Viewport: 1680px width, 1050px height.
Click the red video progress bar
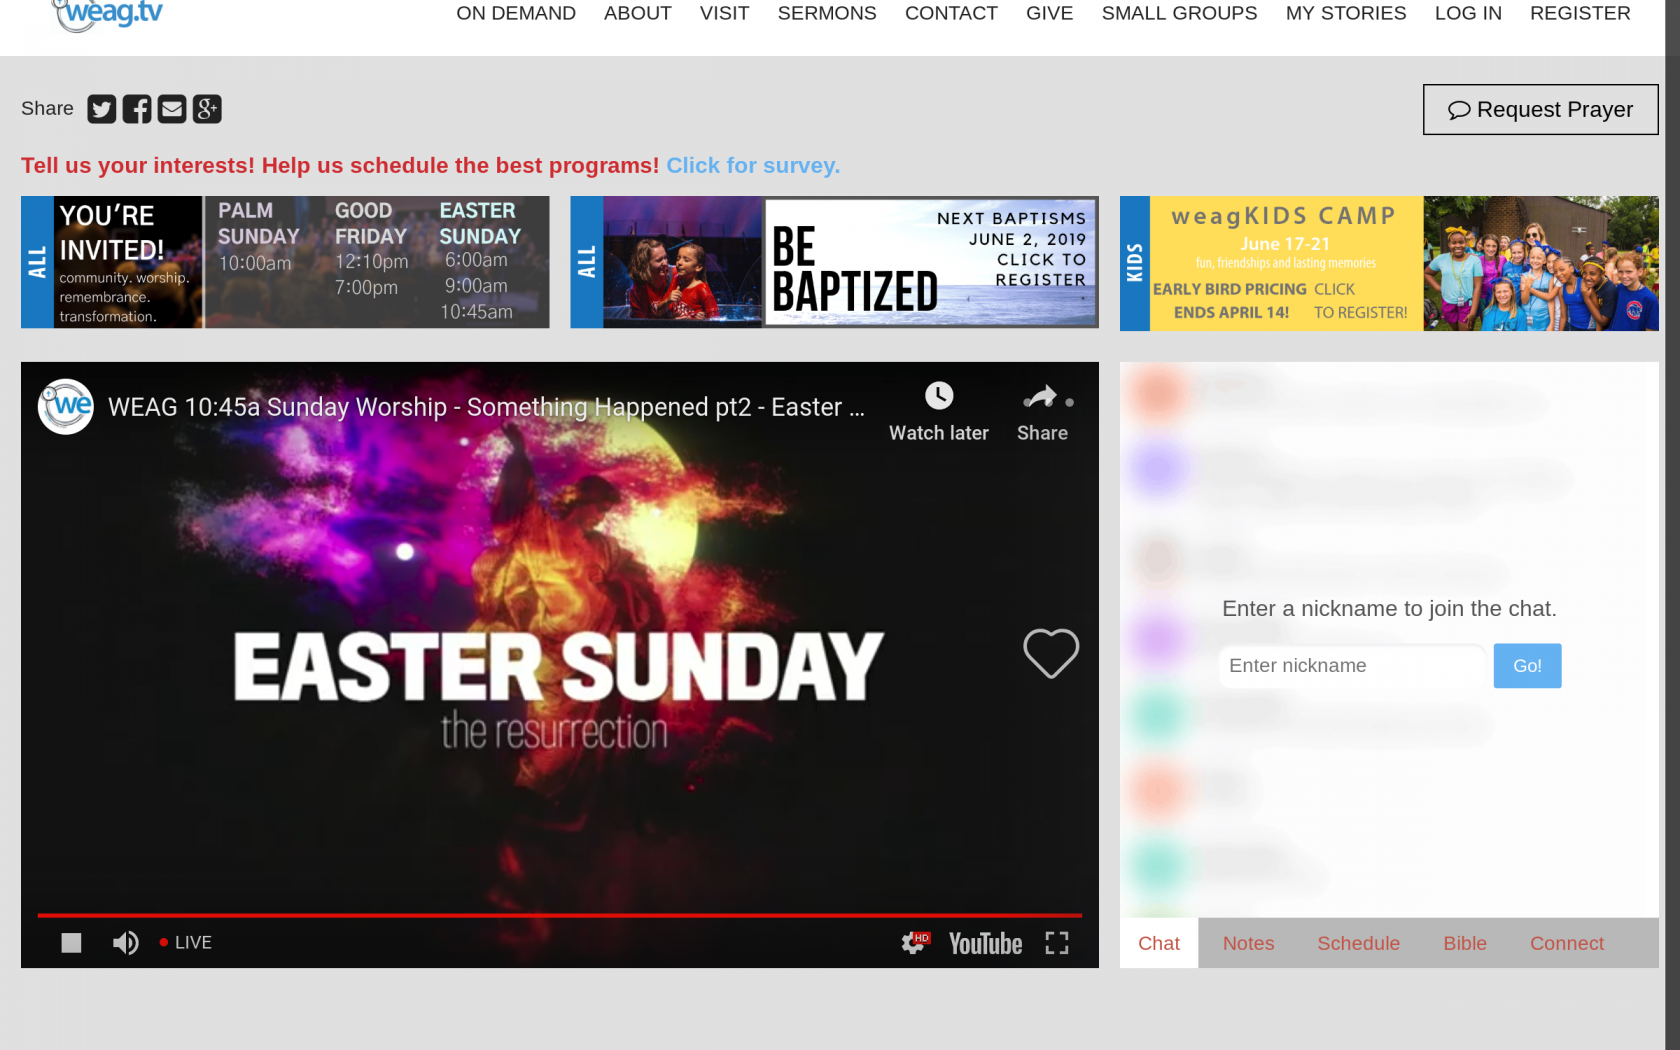point(560,914)
